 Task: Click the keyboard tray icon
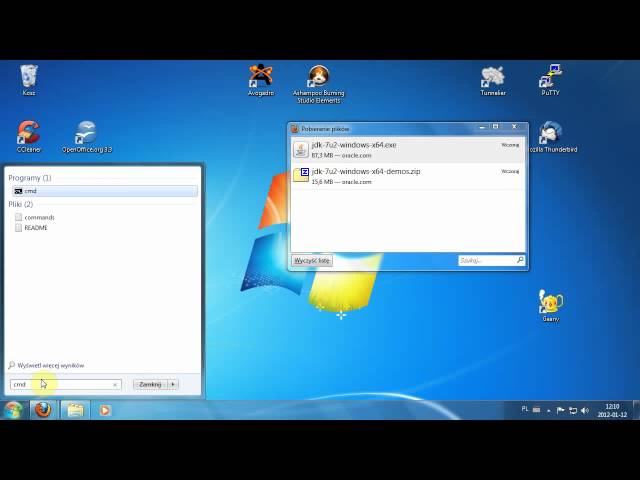click(x=536, y=409)
